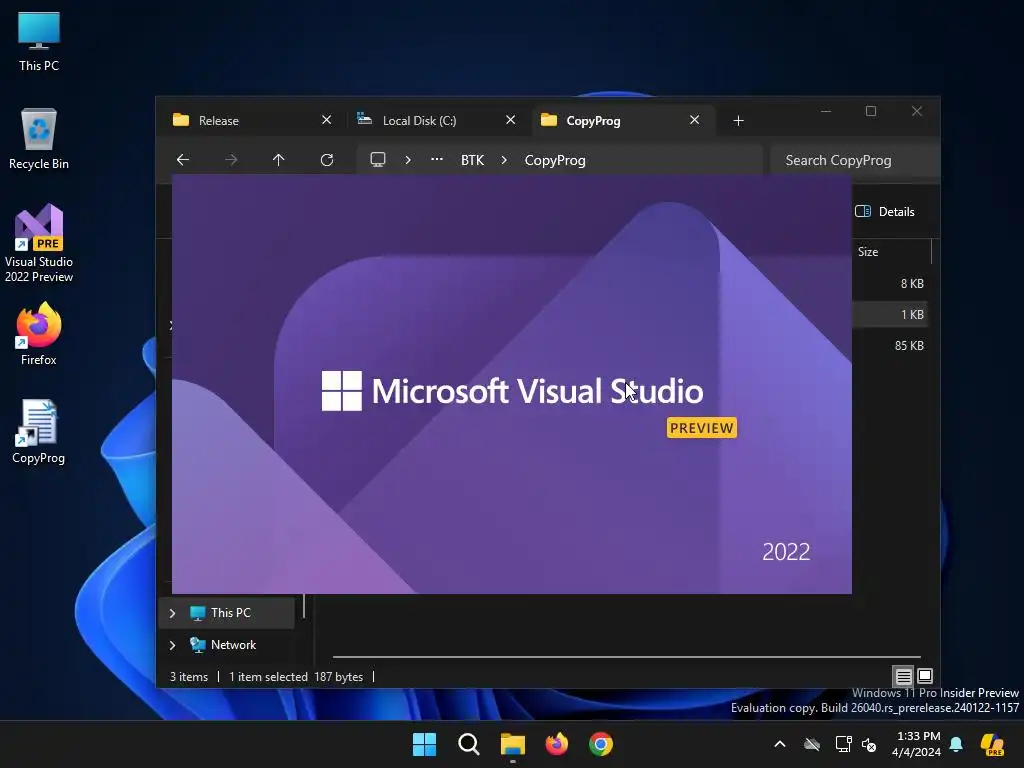Select the CopyProg desktop shortcut

coord(39,432)
